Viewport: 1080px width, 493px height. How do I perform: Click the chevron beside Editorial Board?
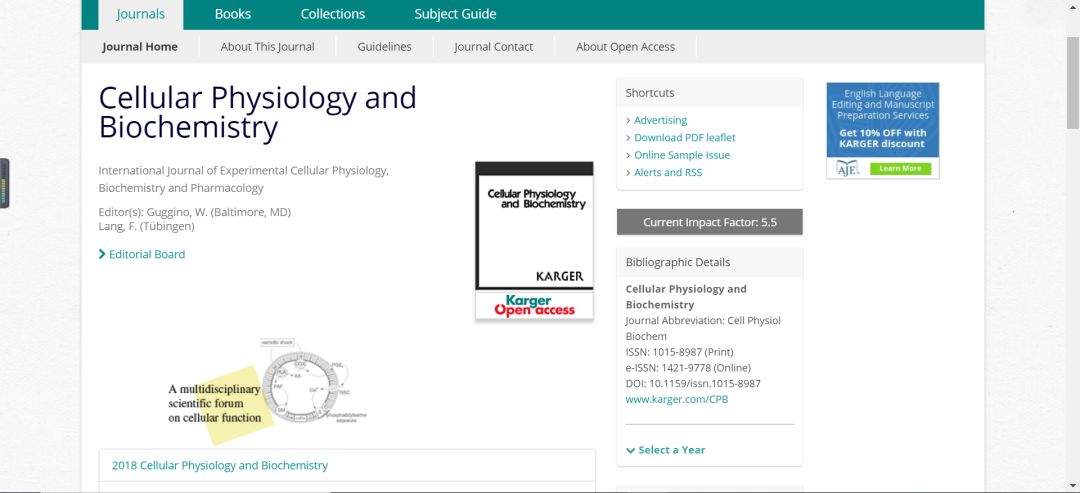click(x=102, y=254)
